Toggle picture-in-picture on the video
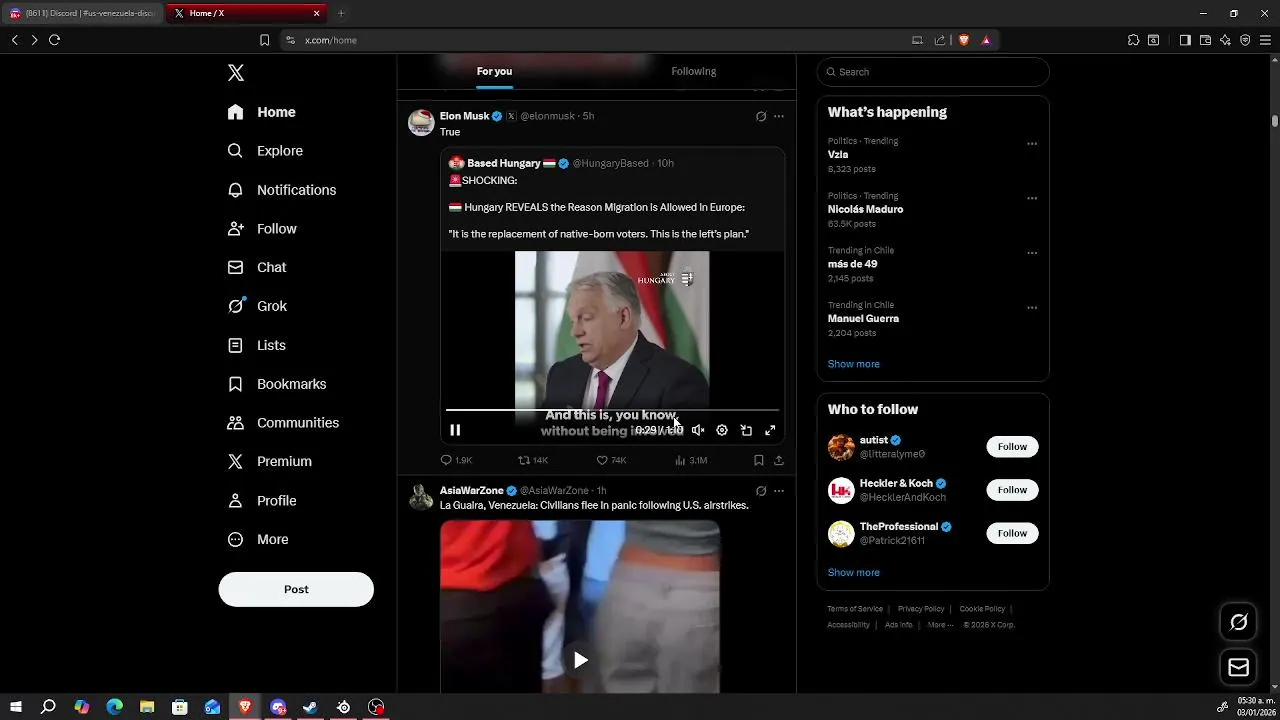This screenshot has height=720, width=1280. click(746, 430)
